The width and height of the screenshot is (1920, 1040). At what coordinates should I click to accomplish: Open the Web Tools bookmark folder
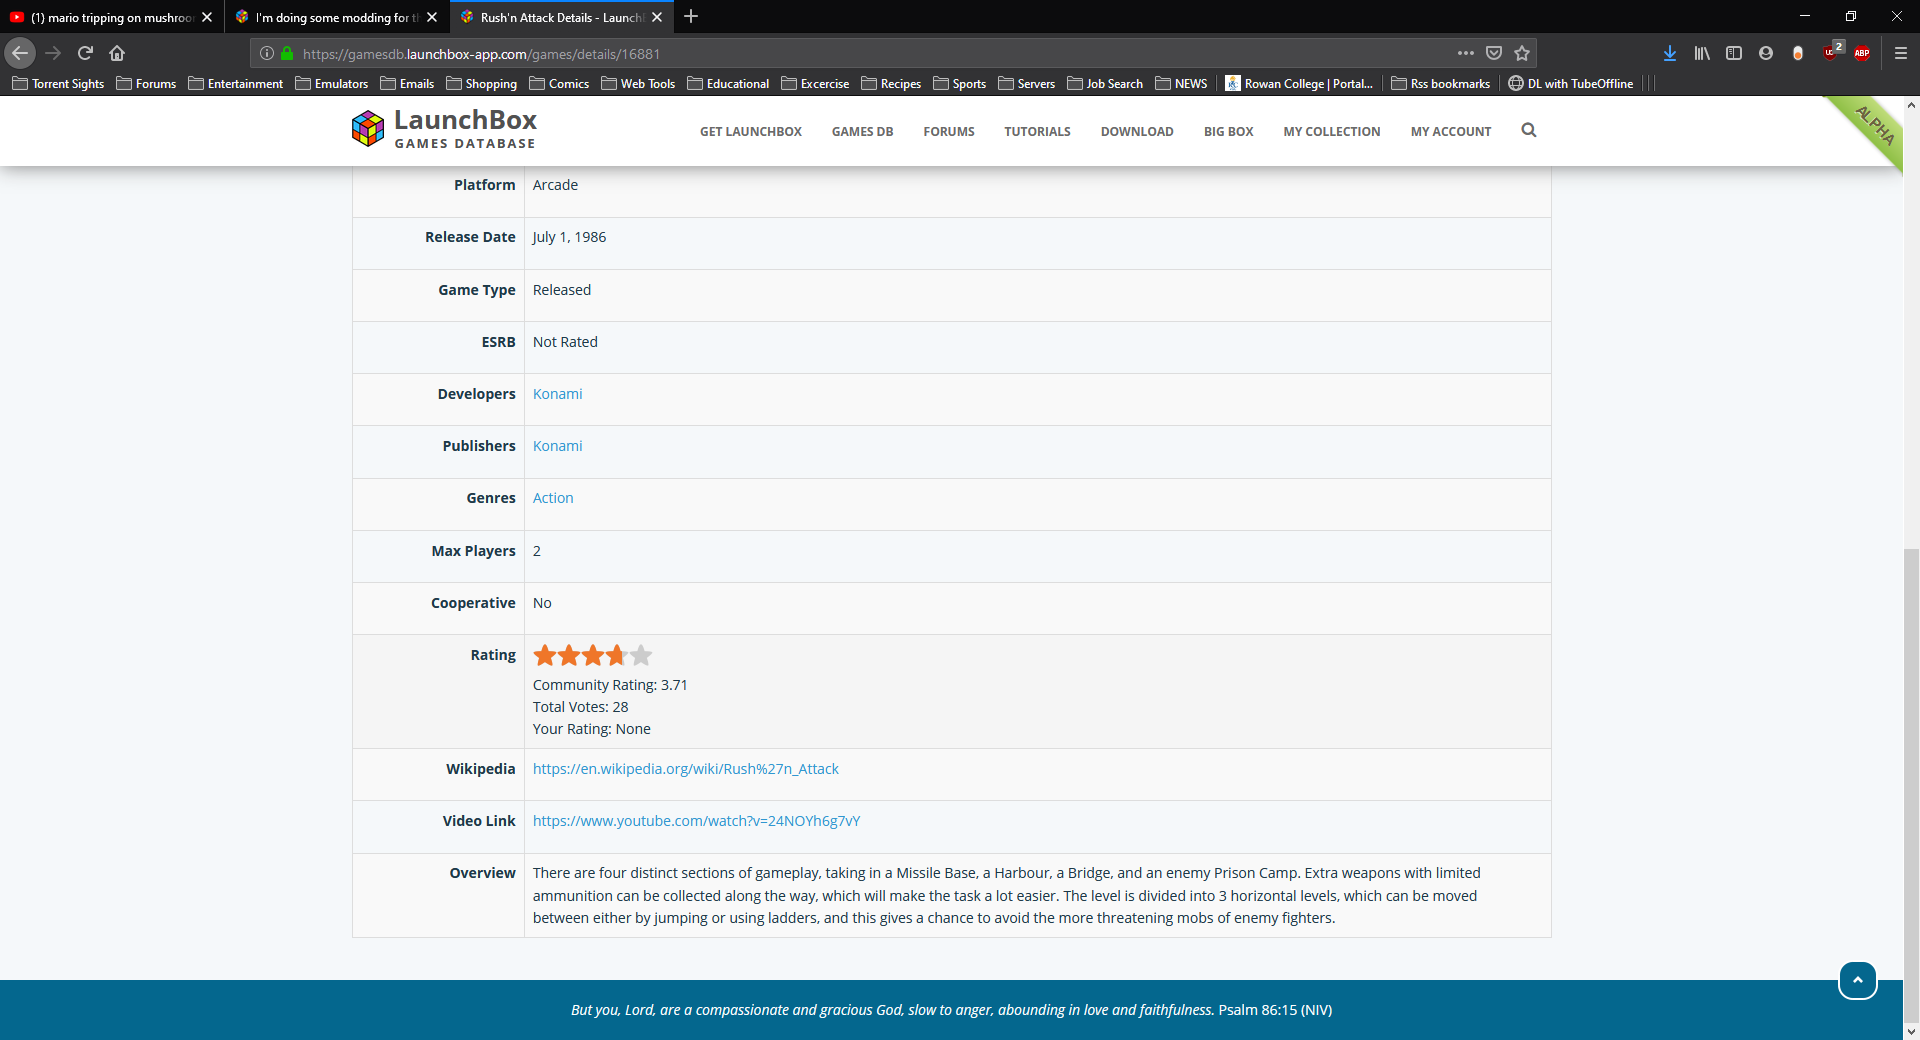pos(638,84)
